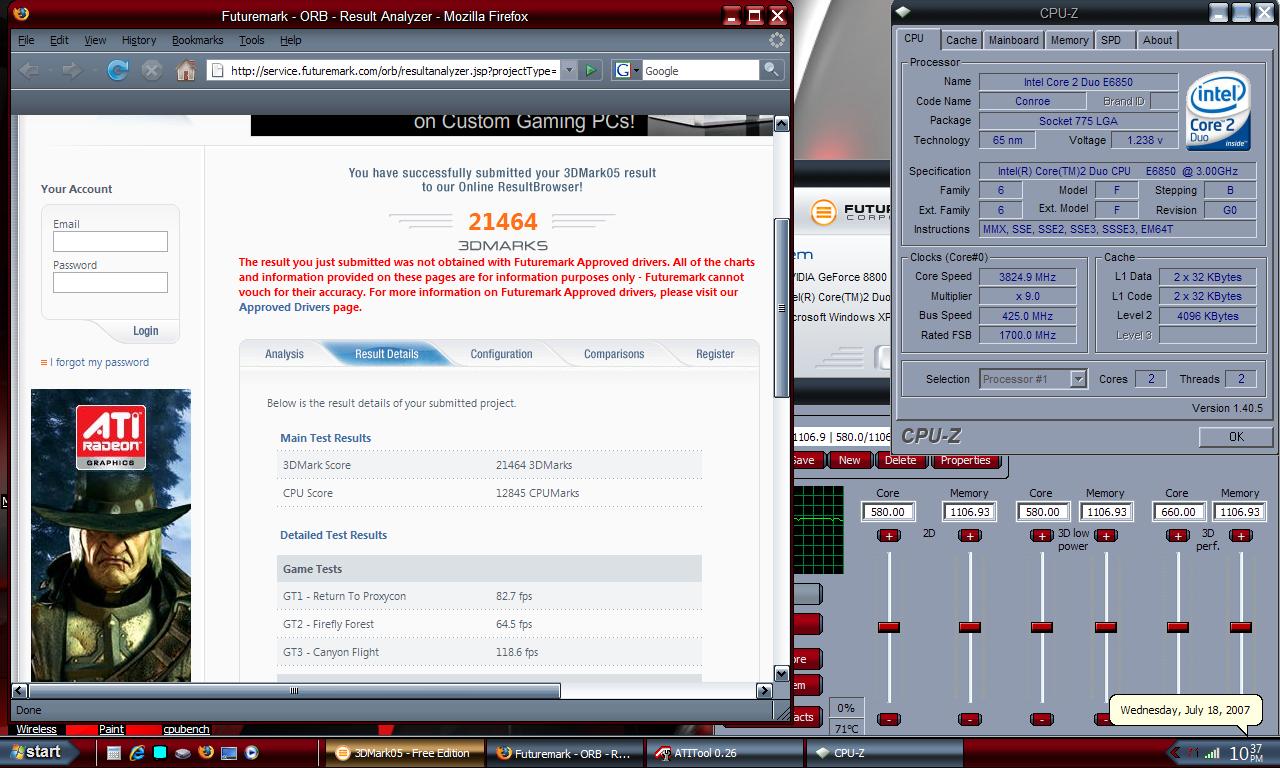Open the Approved Drivers link
1280x768 pixels.
click(x=284, y=307)
